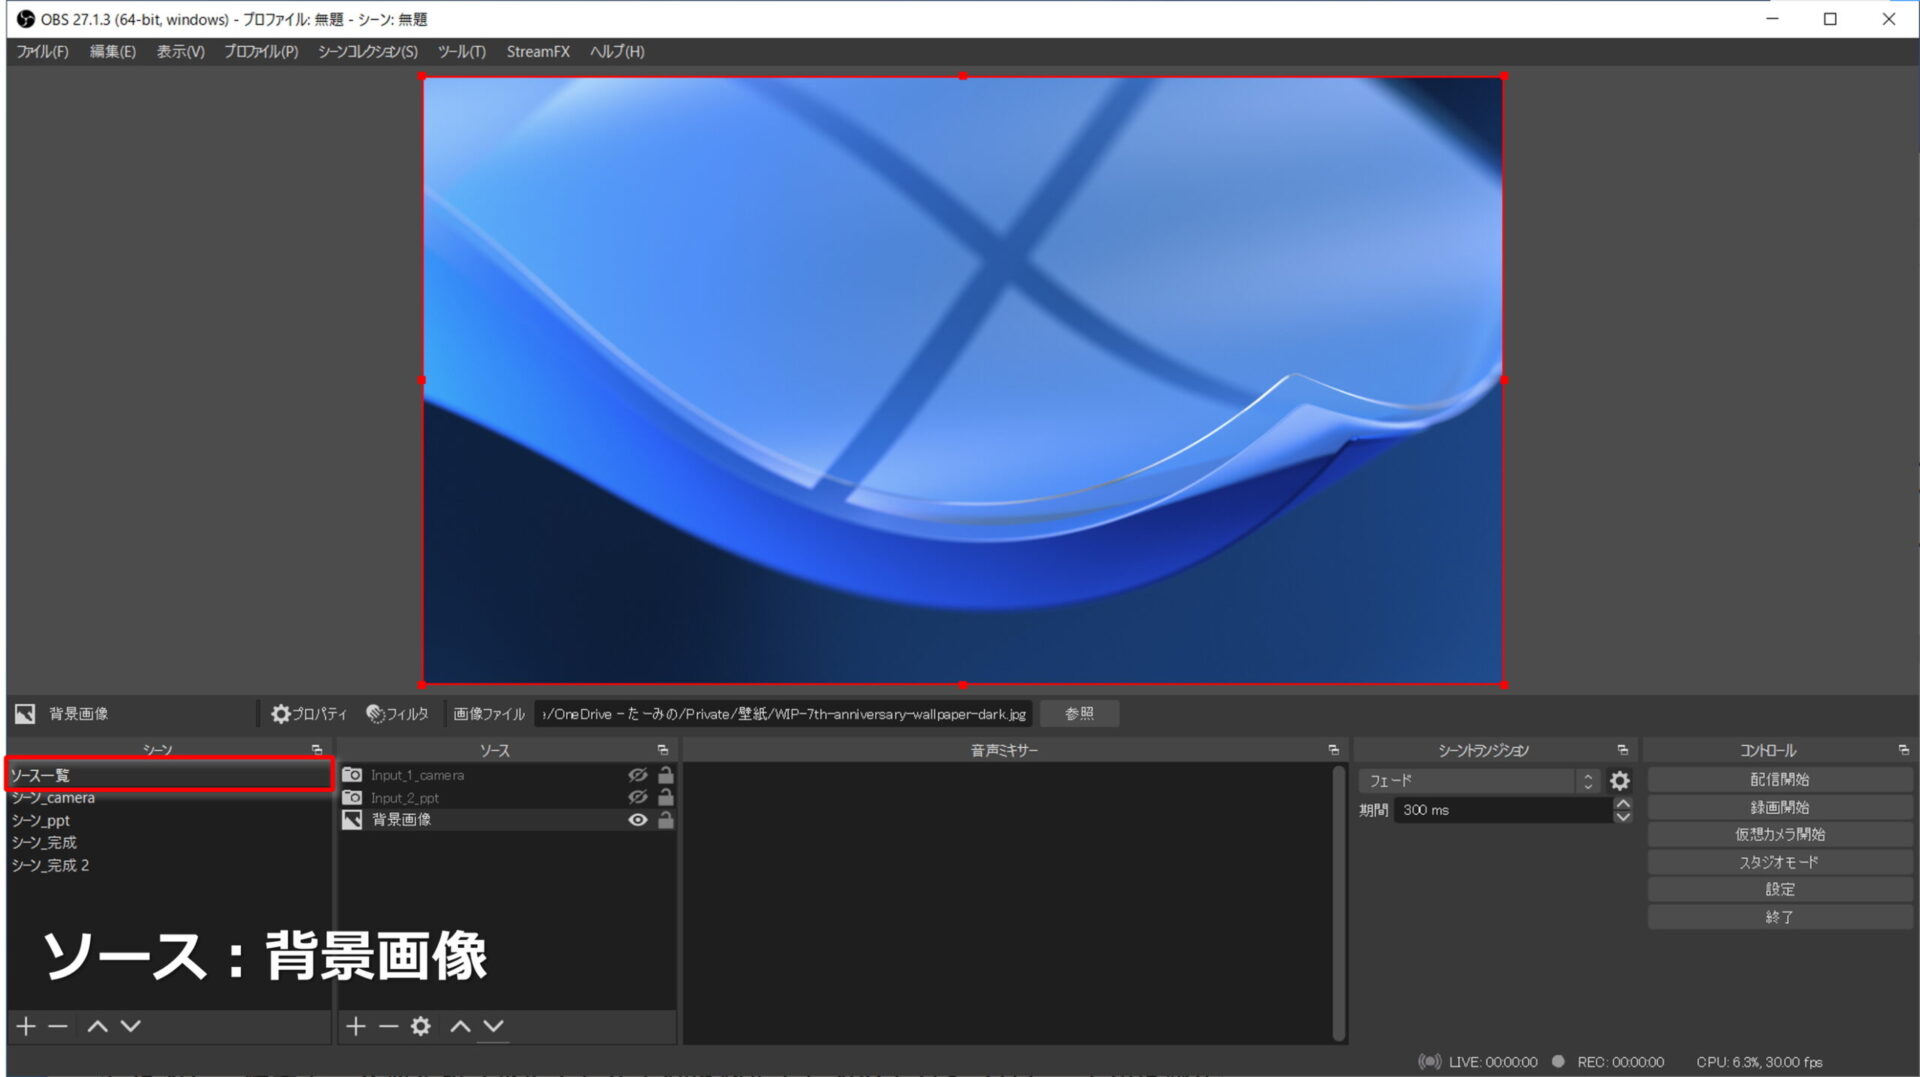The height and width of the screenshot is (1077, 1920).
Task: Remove selected scene with minus icon
Action: 58,1026
